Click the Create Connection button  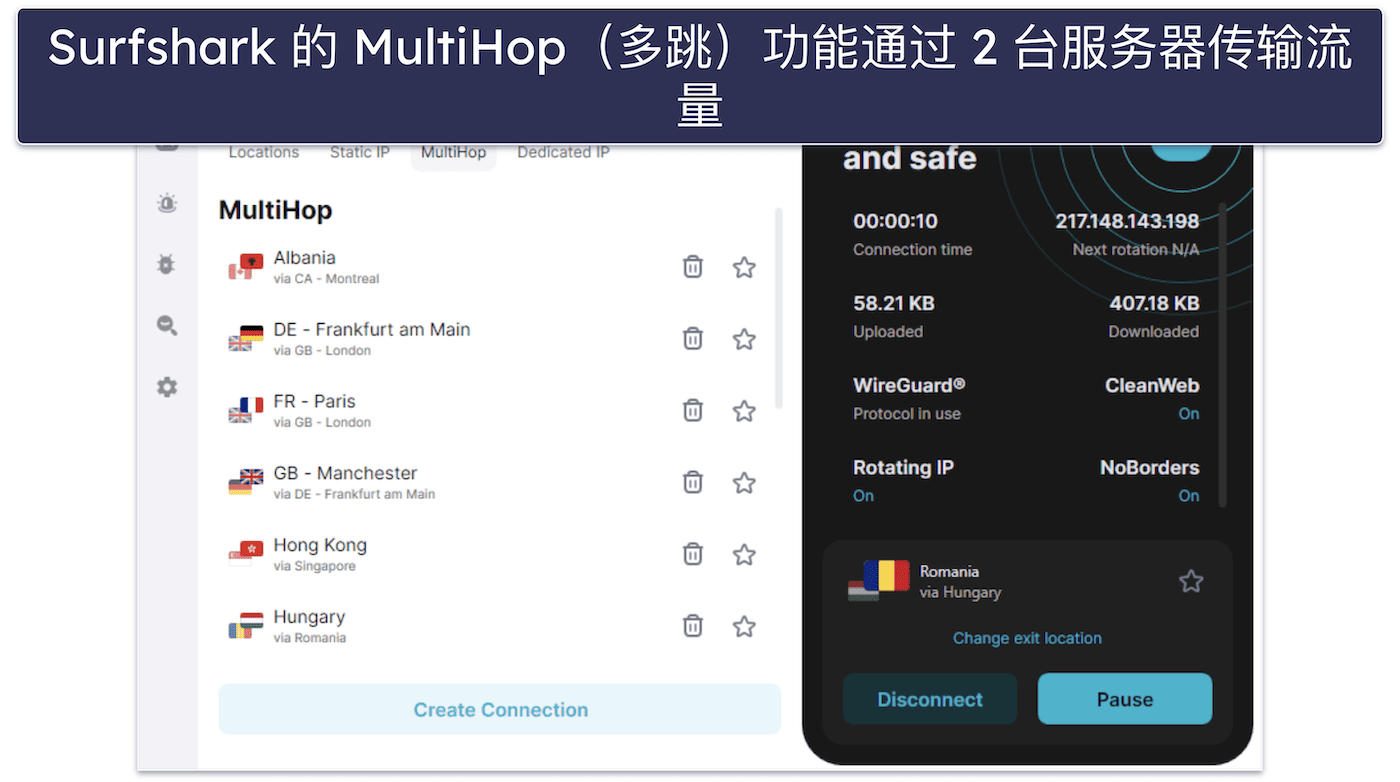point(500,710)
